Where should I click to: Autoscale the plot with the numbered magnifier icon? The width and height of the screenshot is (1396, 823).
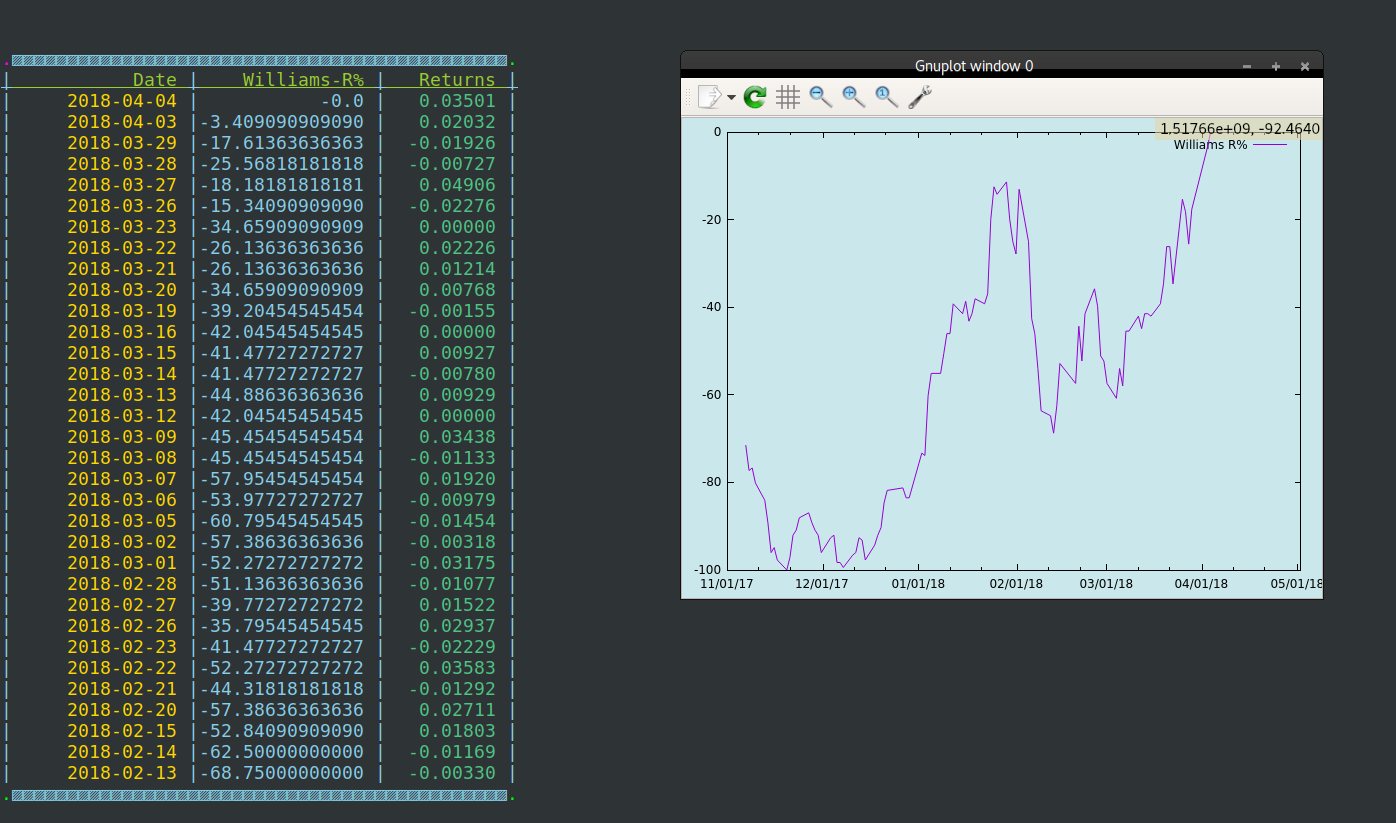886,97
